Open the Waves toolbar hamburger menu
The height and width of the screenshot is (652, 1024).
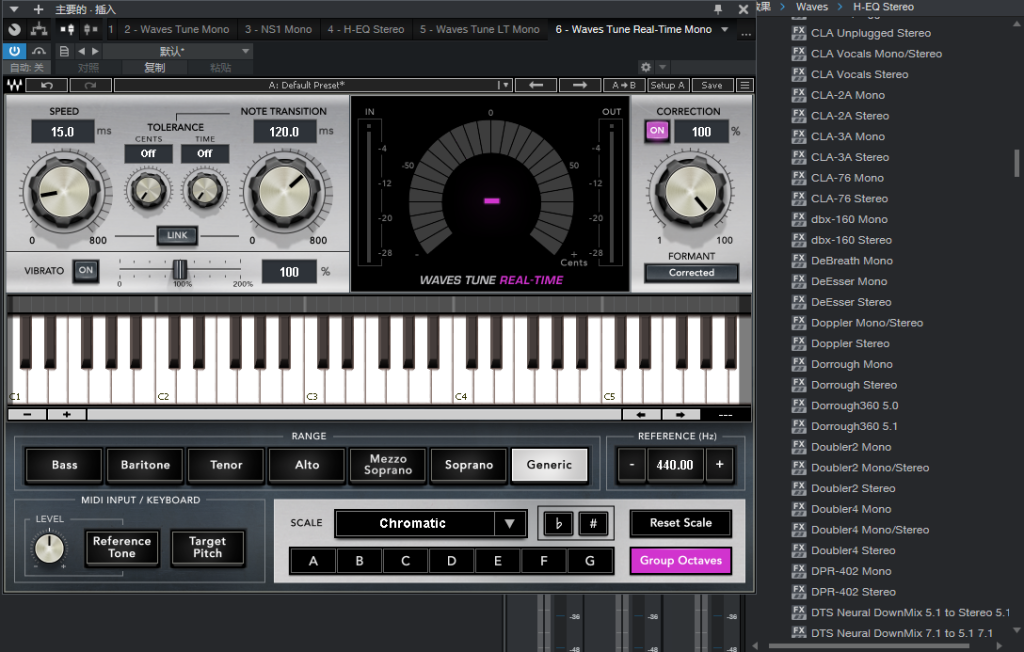[744, 85]
